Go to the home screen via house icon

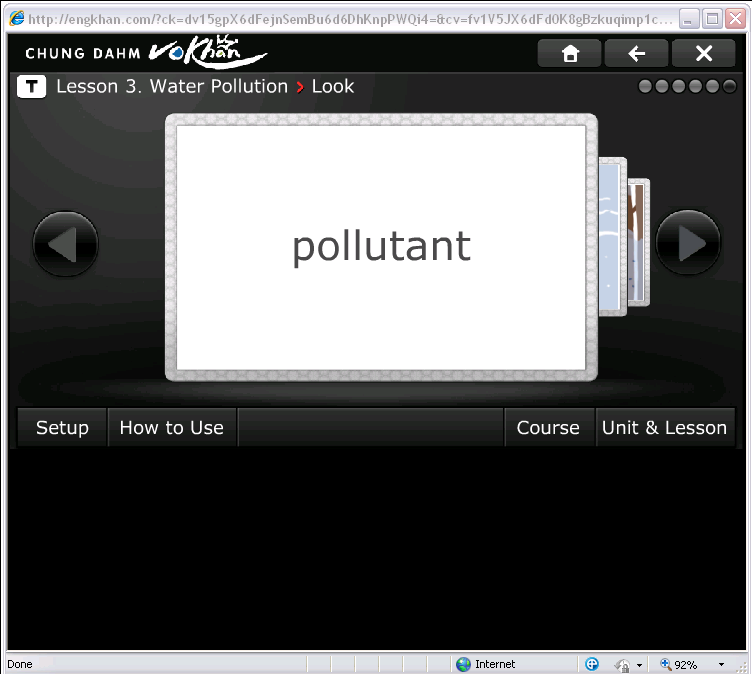pyautogui.click(x=569, y=53)
